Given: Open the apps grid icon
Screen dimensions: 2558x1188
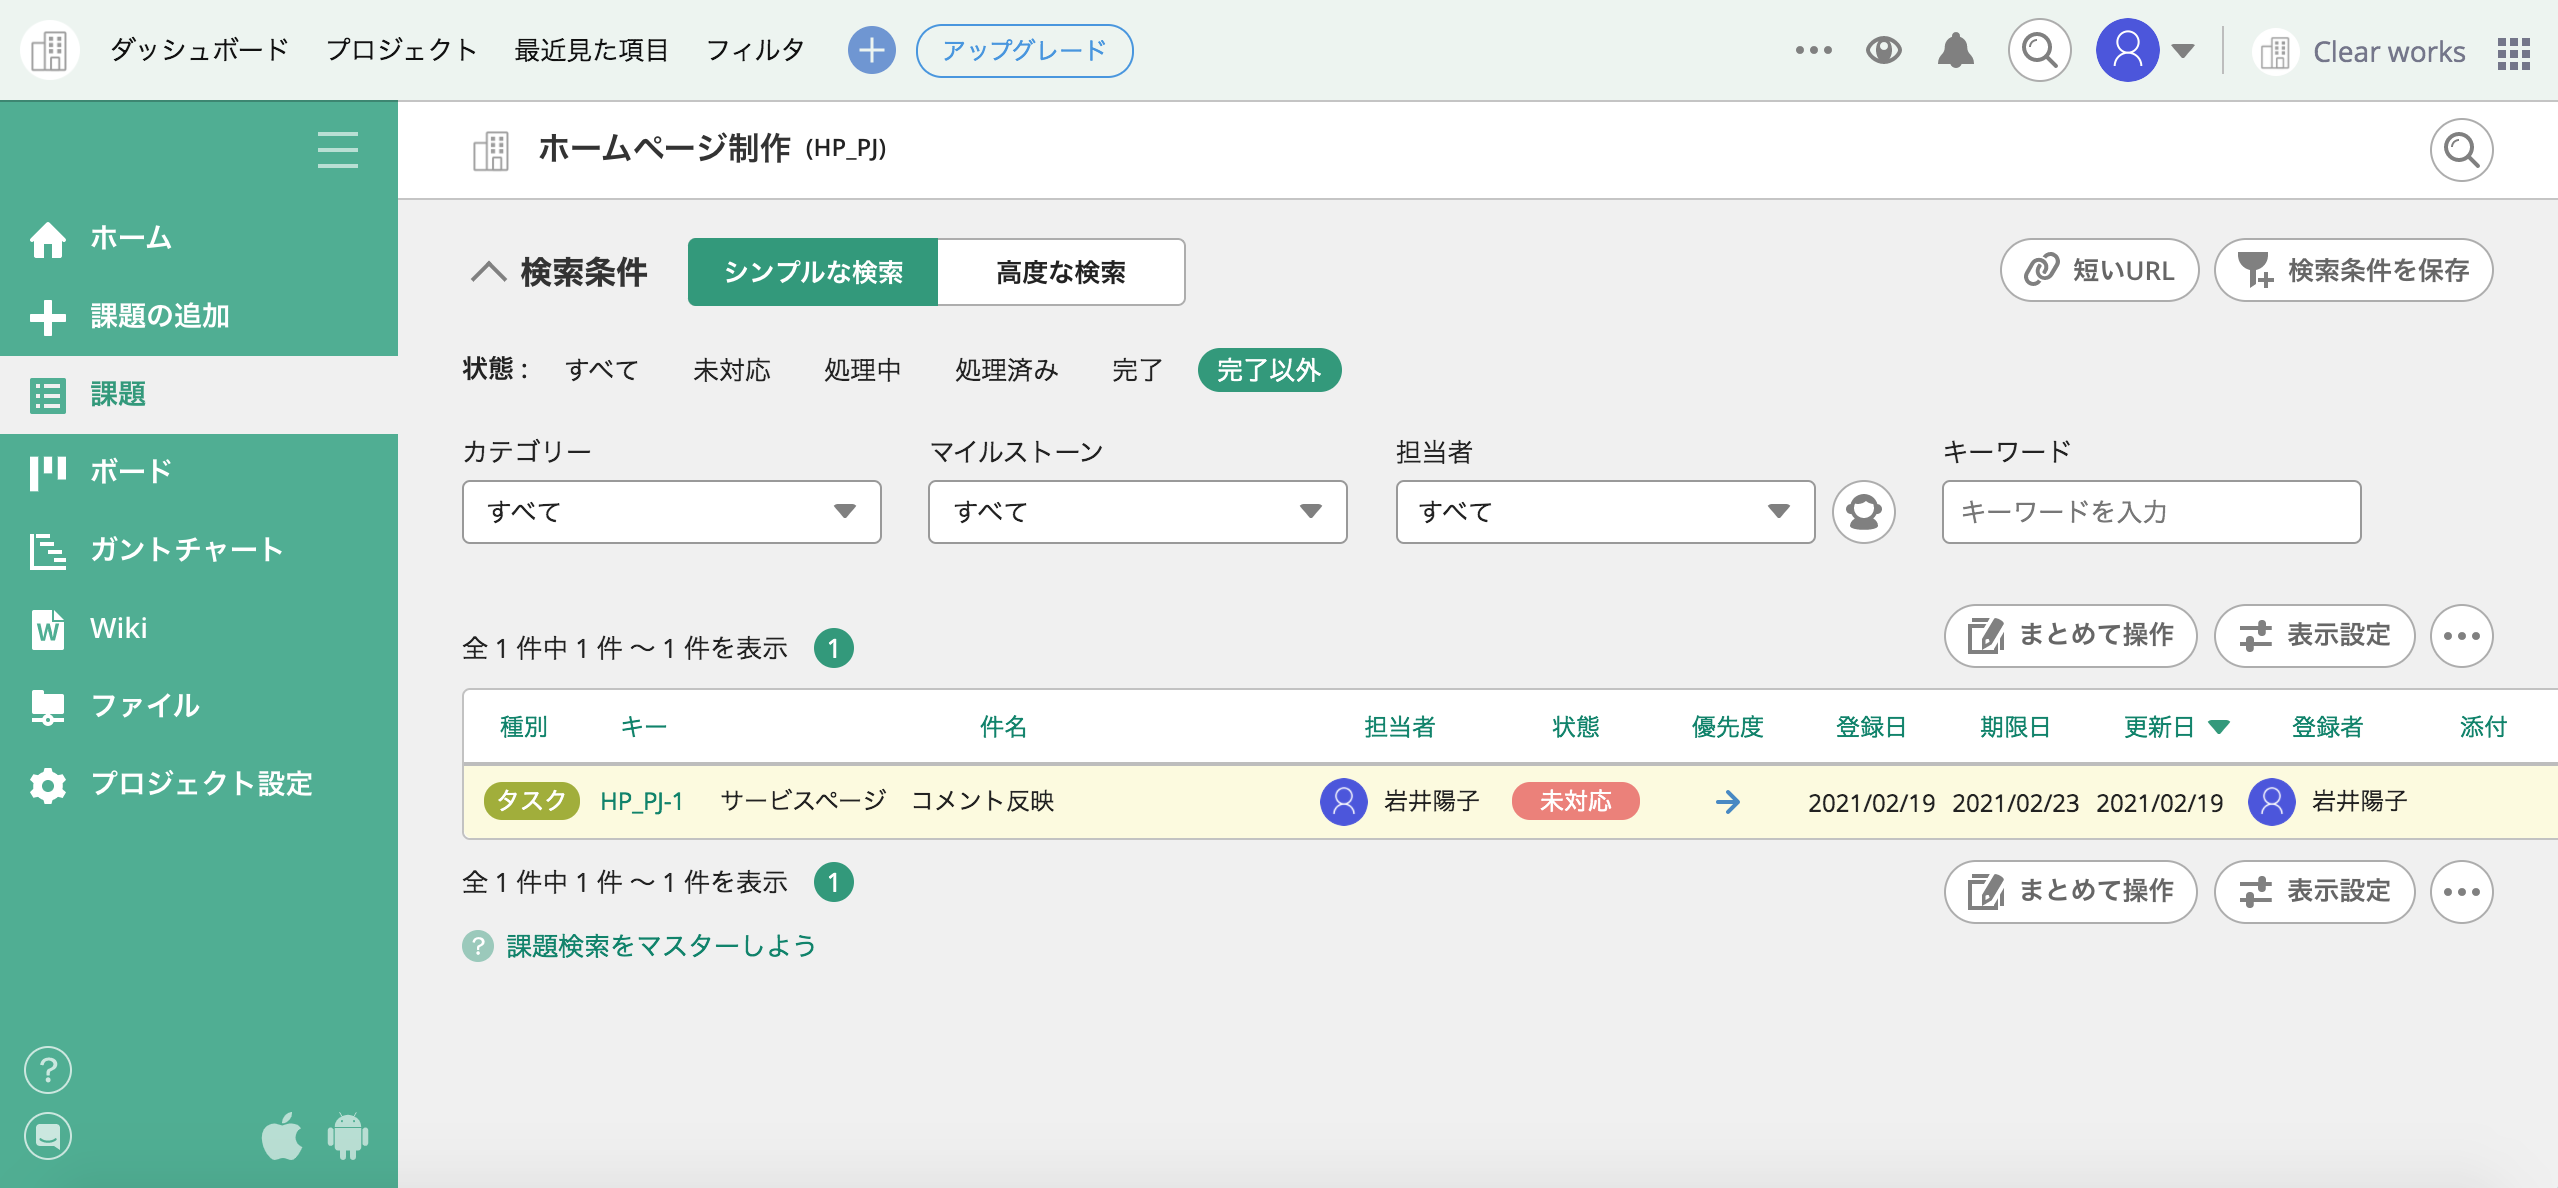Looking at the screenshot, I should 2513,52.
